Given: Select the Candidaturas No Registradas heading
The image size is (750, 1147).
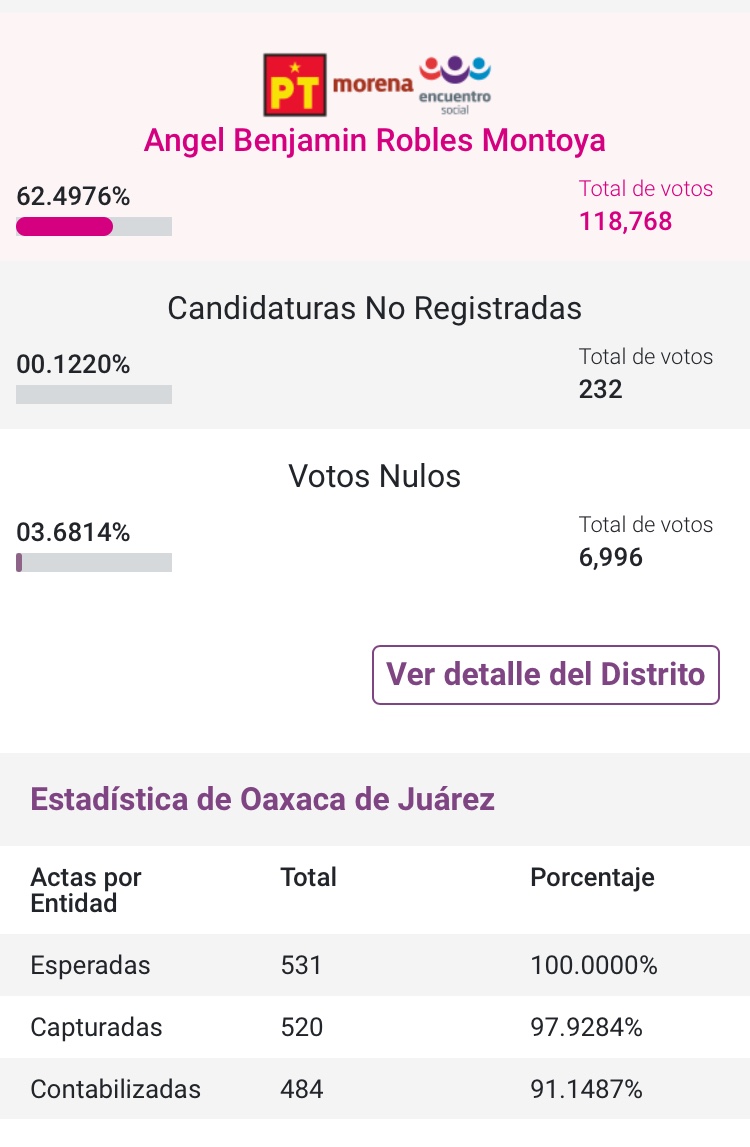Looking at the screenshot, I should (375, 308).
